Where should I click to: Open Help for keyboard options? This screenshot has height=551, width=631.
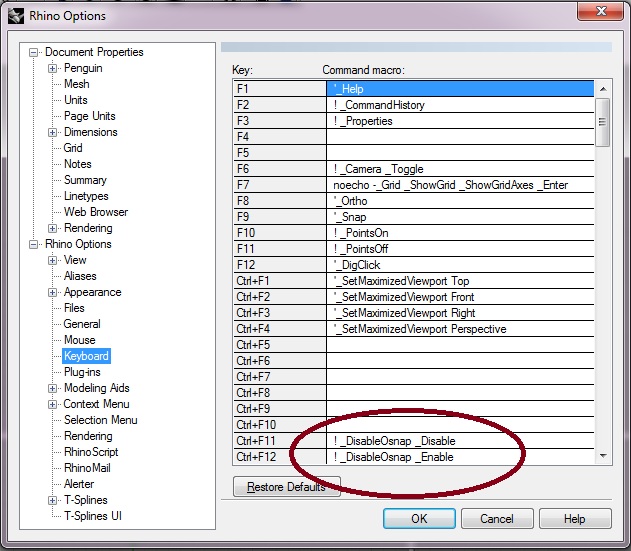[574, 519]
